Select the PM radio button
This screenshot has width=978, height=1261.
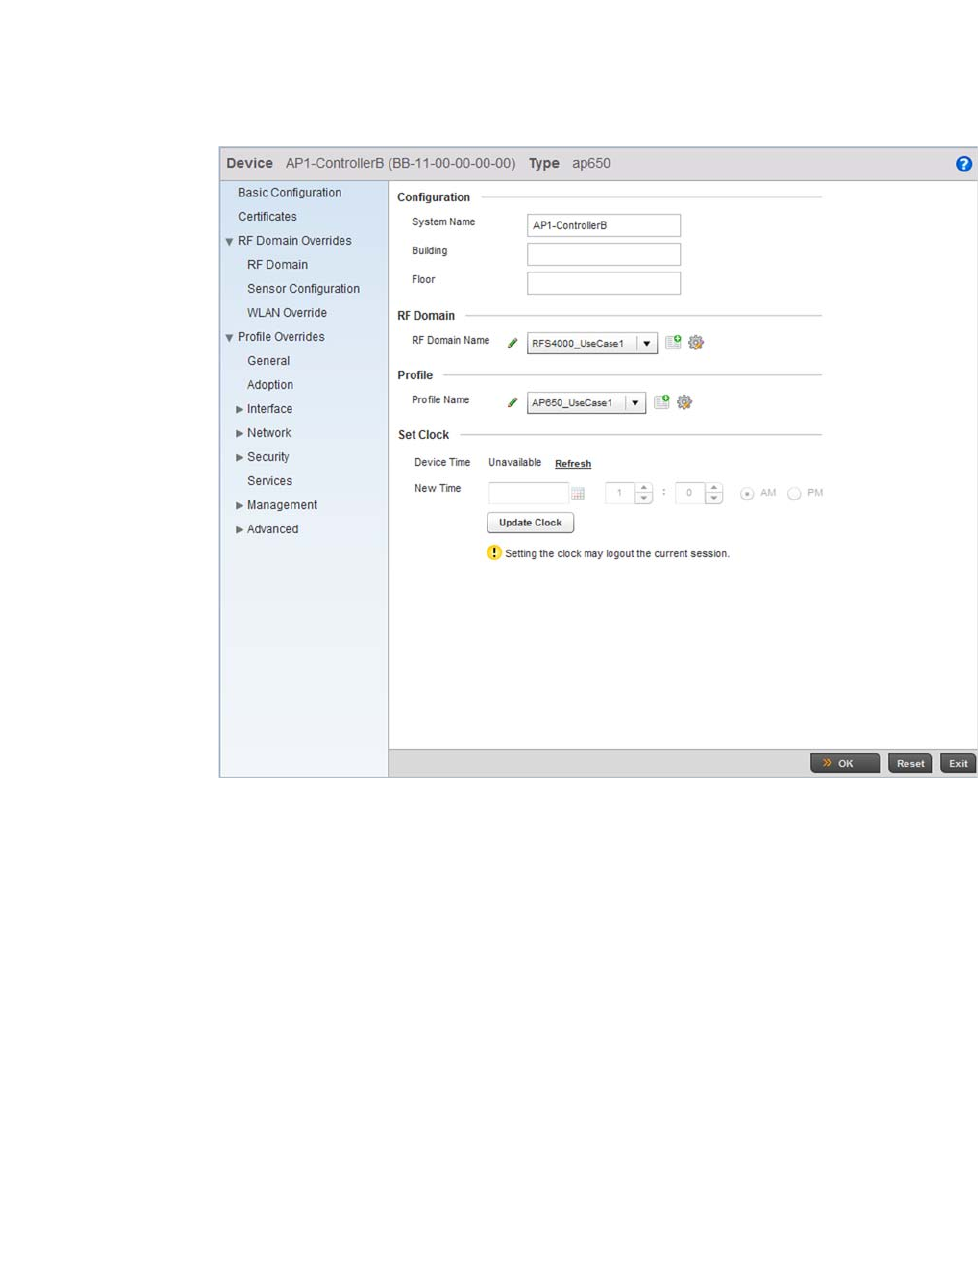tap(794, 494)
